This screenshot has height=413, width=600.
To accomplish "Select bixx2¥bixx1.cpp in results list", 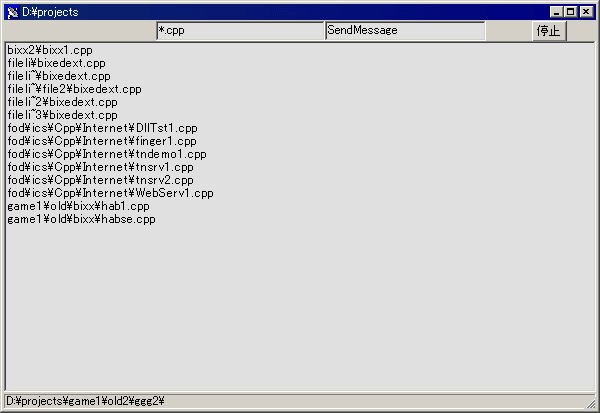I will pos(49,50).
